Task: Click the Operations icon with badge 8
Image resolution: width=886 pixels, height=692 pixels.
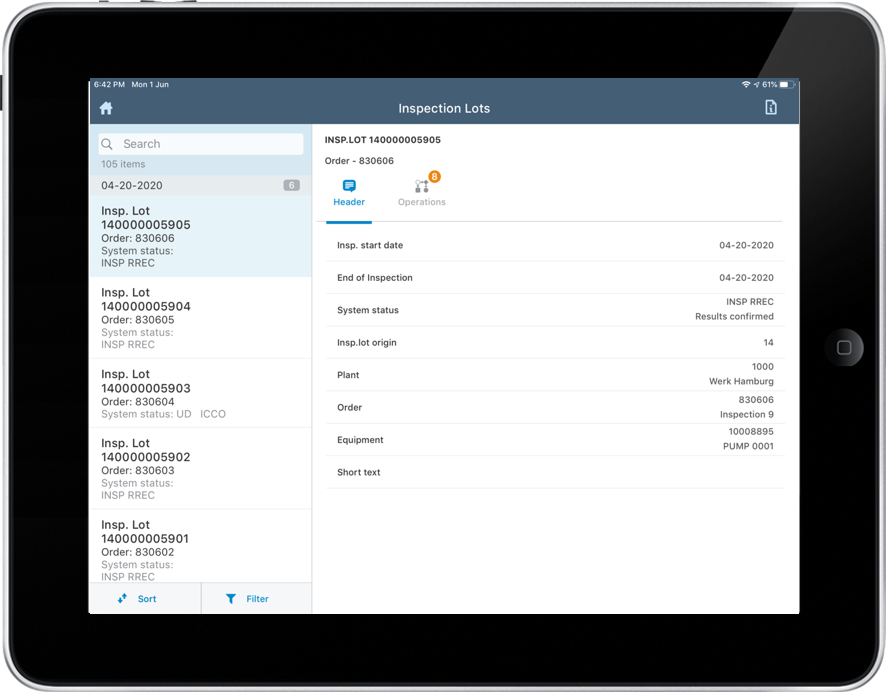Action: coord(420,186)
